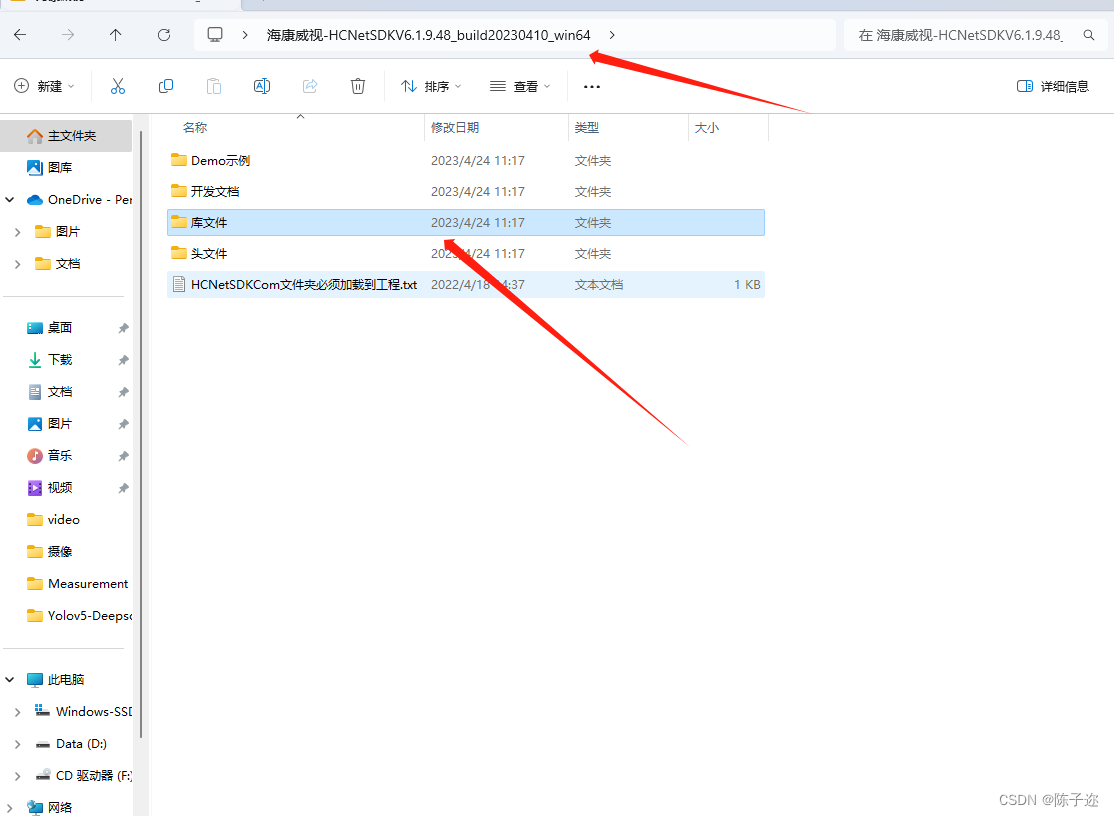Click the Cut scissors icon
1114x816 pixels.
click(118, 86)
